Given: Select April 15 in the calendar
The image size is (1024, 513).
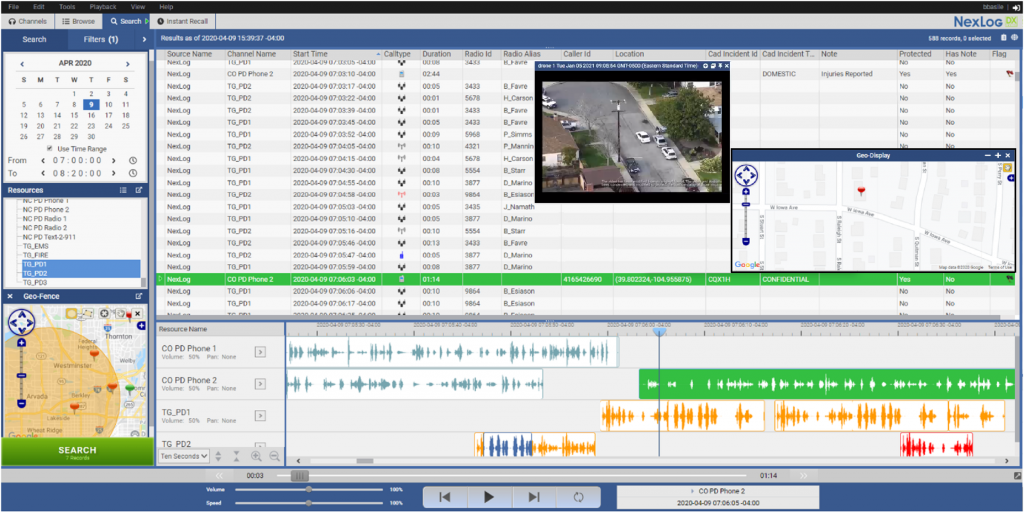Looking at the screenshot, I should click(x=74, y=115).
